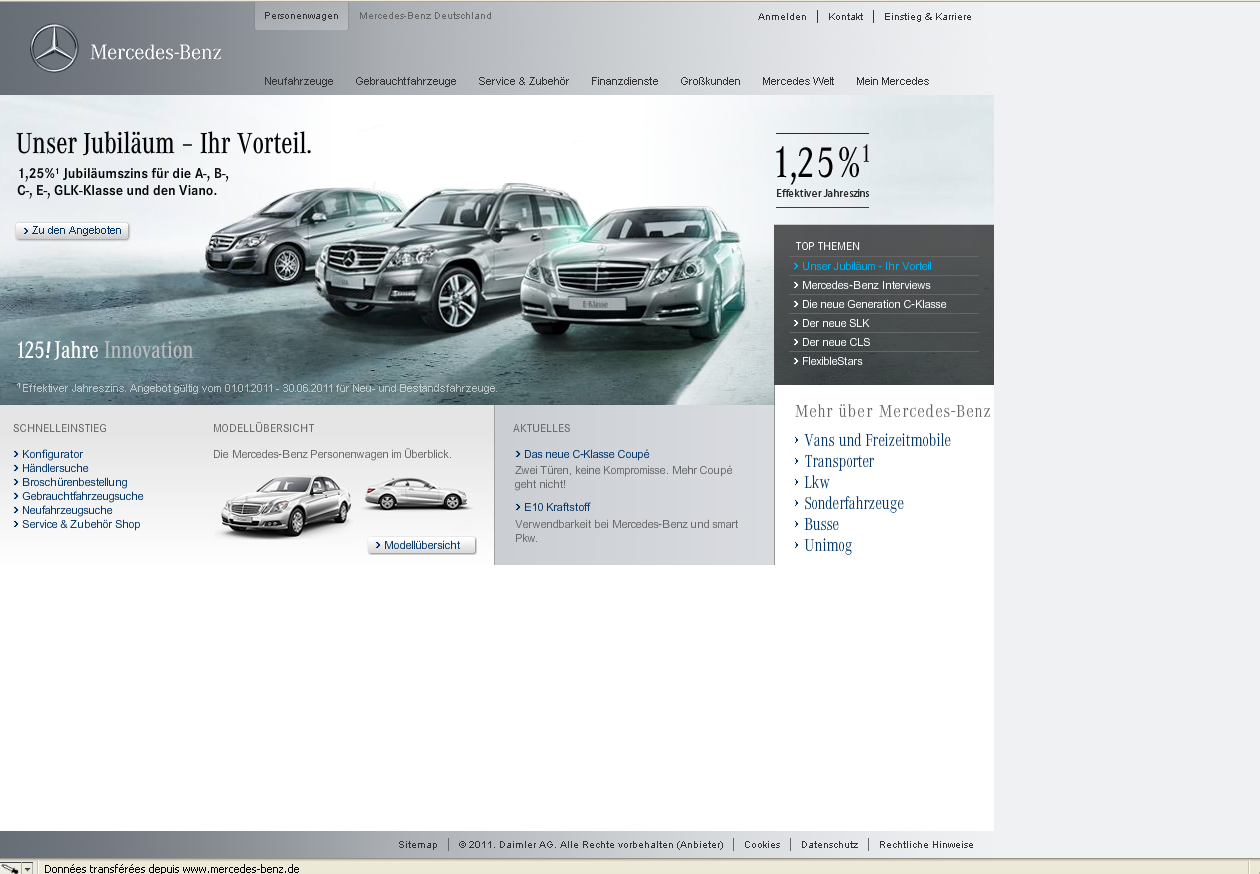This screenshot has height=874, width=1260.
Task: Open the Großkunden menu
Action: pyautogui.click(x=710, y=81)
